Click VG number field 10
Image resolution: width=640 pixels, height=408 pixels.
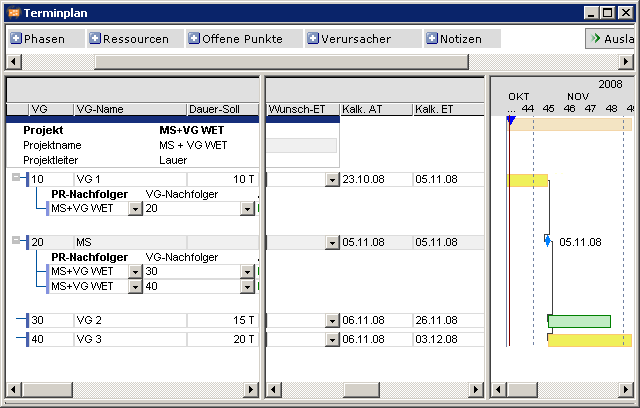(51, 180)
